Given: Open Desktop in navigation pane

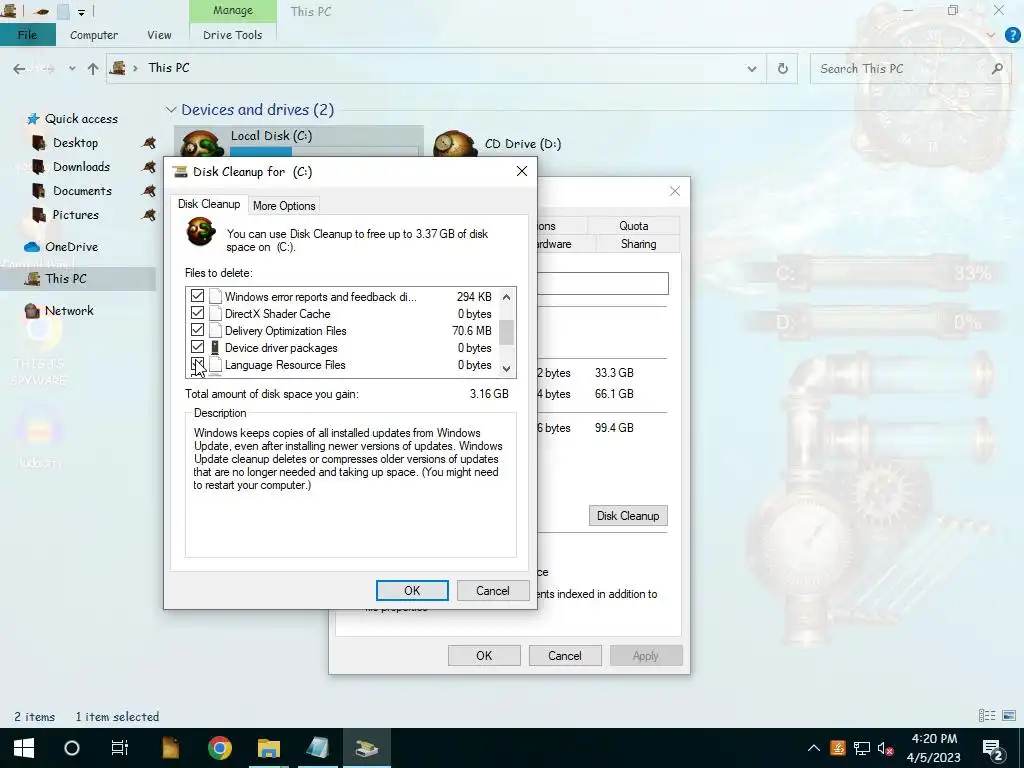Looking at the screenshot, I should pyautogui.click(x=75, y=142).
